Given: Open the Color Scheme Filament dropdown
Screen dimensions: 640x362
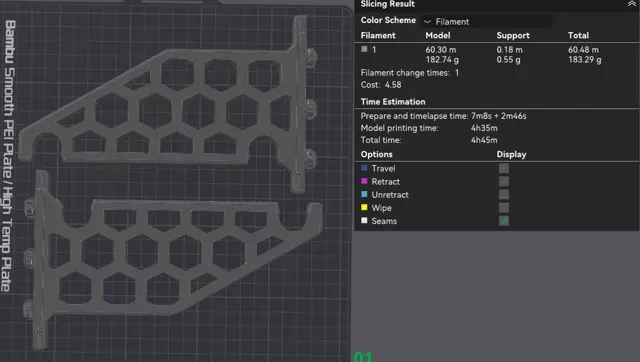Looking at the screenshot, I should pyautogui.click(x=487, y=22).
